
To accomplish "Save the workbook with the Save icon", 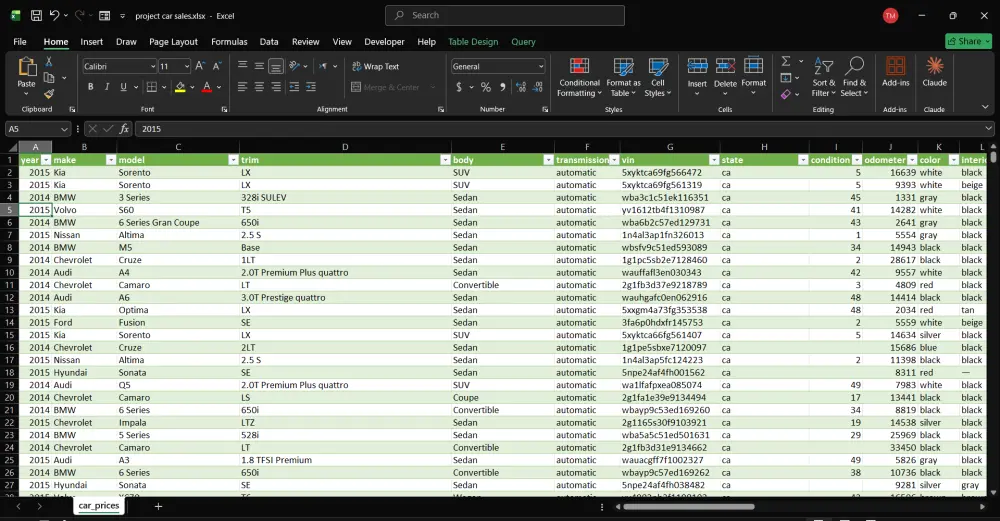I will (x=36, y=15).
